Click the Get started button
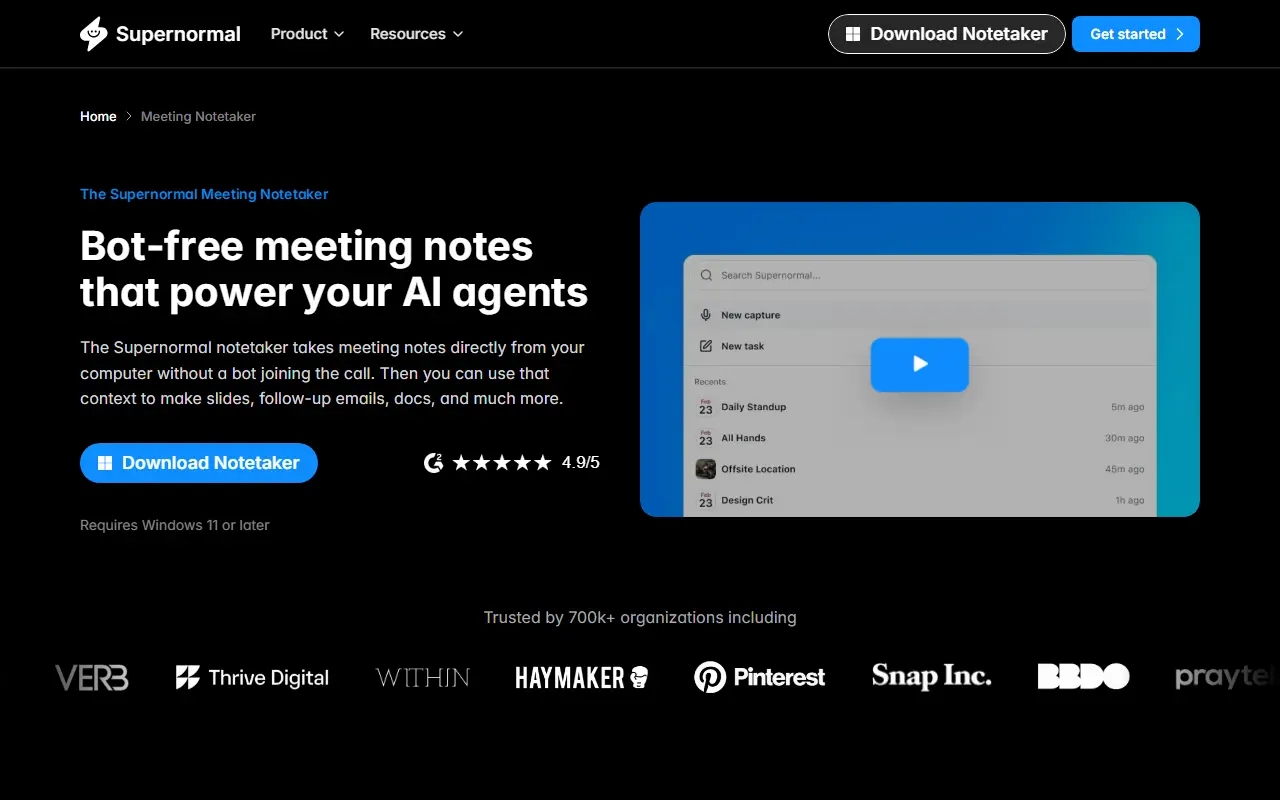1280x800 pixels. pyautogui.click(x=1136, y=34)
